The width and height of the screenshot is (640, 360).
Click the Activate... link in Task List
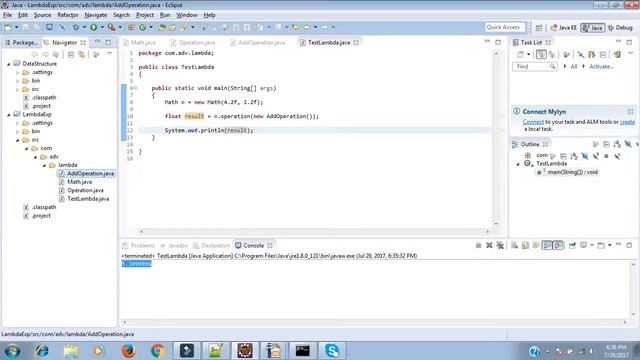(x=601, y=67)
